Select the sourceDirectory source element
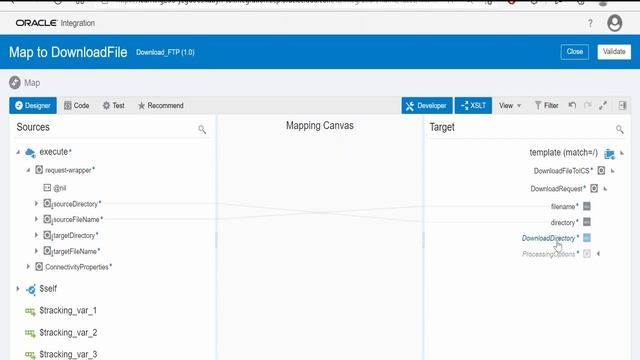Image resolution: width=640 pixels, height=360 pixels. pyautogui.click(x=77, y=204)
